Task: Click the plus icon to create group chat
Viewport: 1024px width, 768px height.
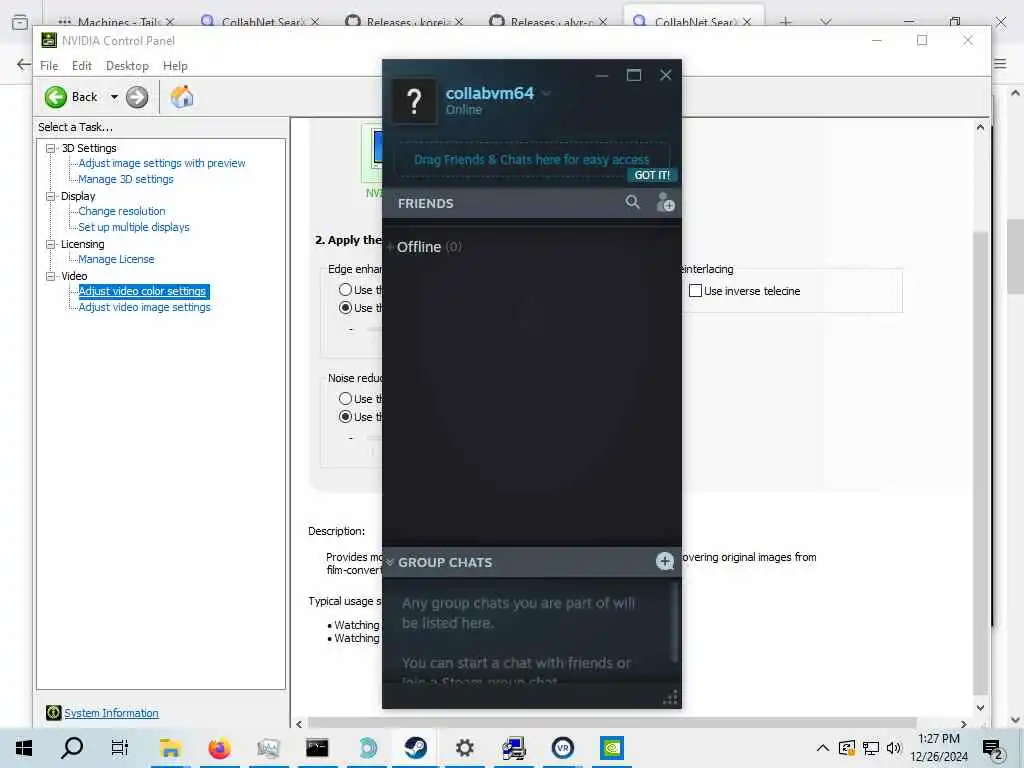Action: click(664, 561)
